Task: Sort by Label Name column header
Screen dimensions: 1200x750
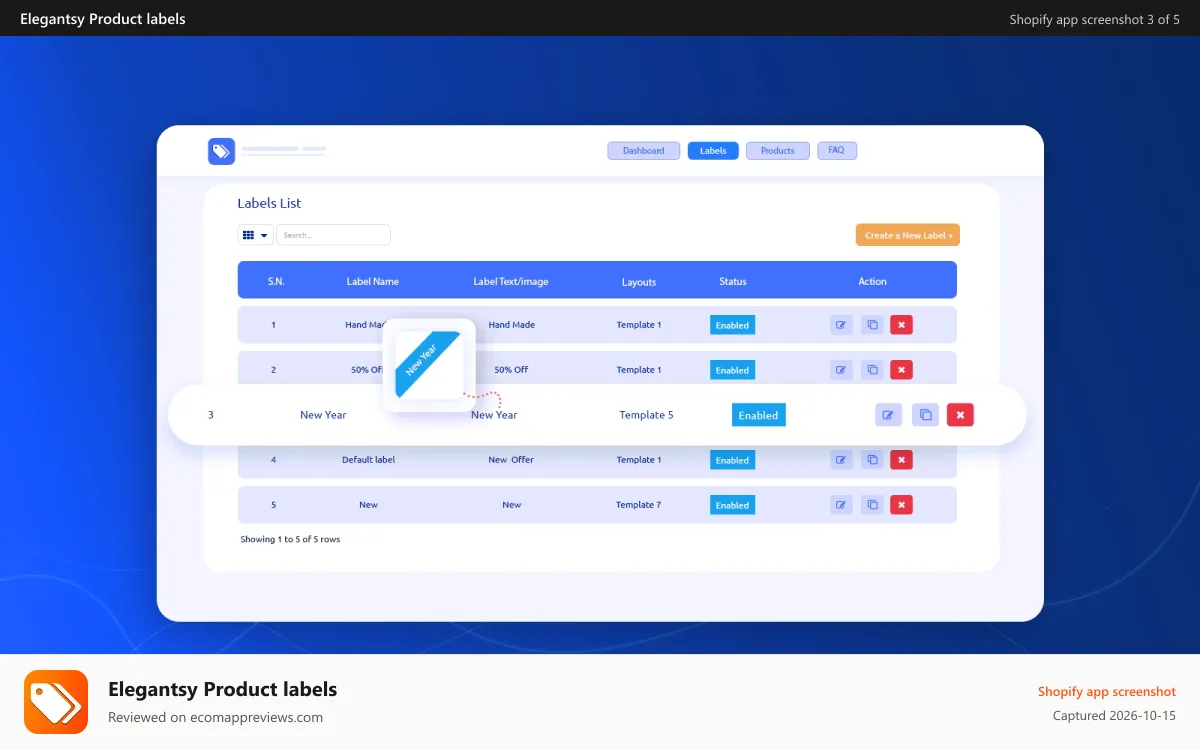Action: point(372,281)
